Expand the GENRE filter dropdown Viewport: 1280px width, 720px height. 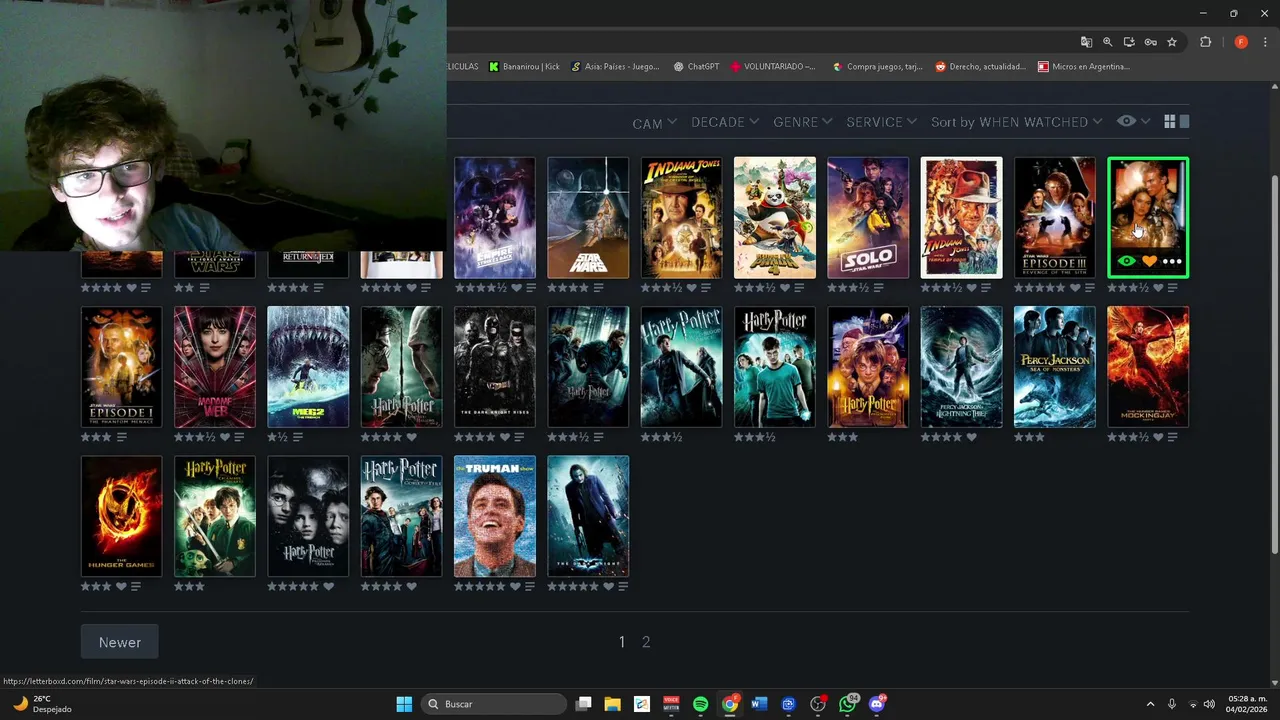[x=803, y=122]
